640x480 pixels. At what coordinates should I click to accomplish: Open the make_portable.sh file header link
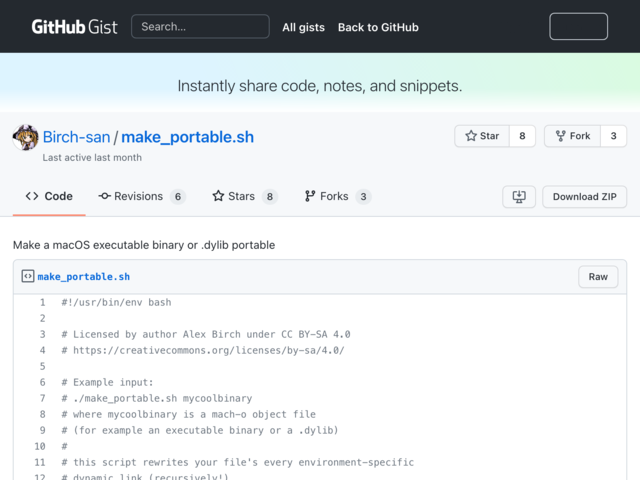84,277
